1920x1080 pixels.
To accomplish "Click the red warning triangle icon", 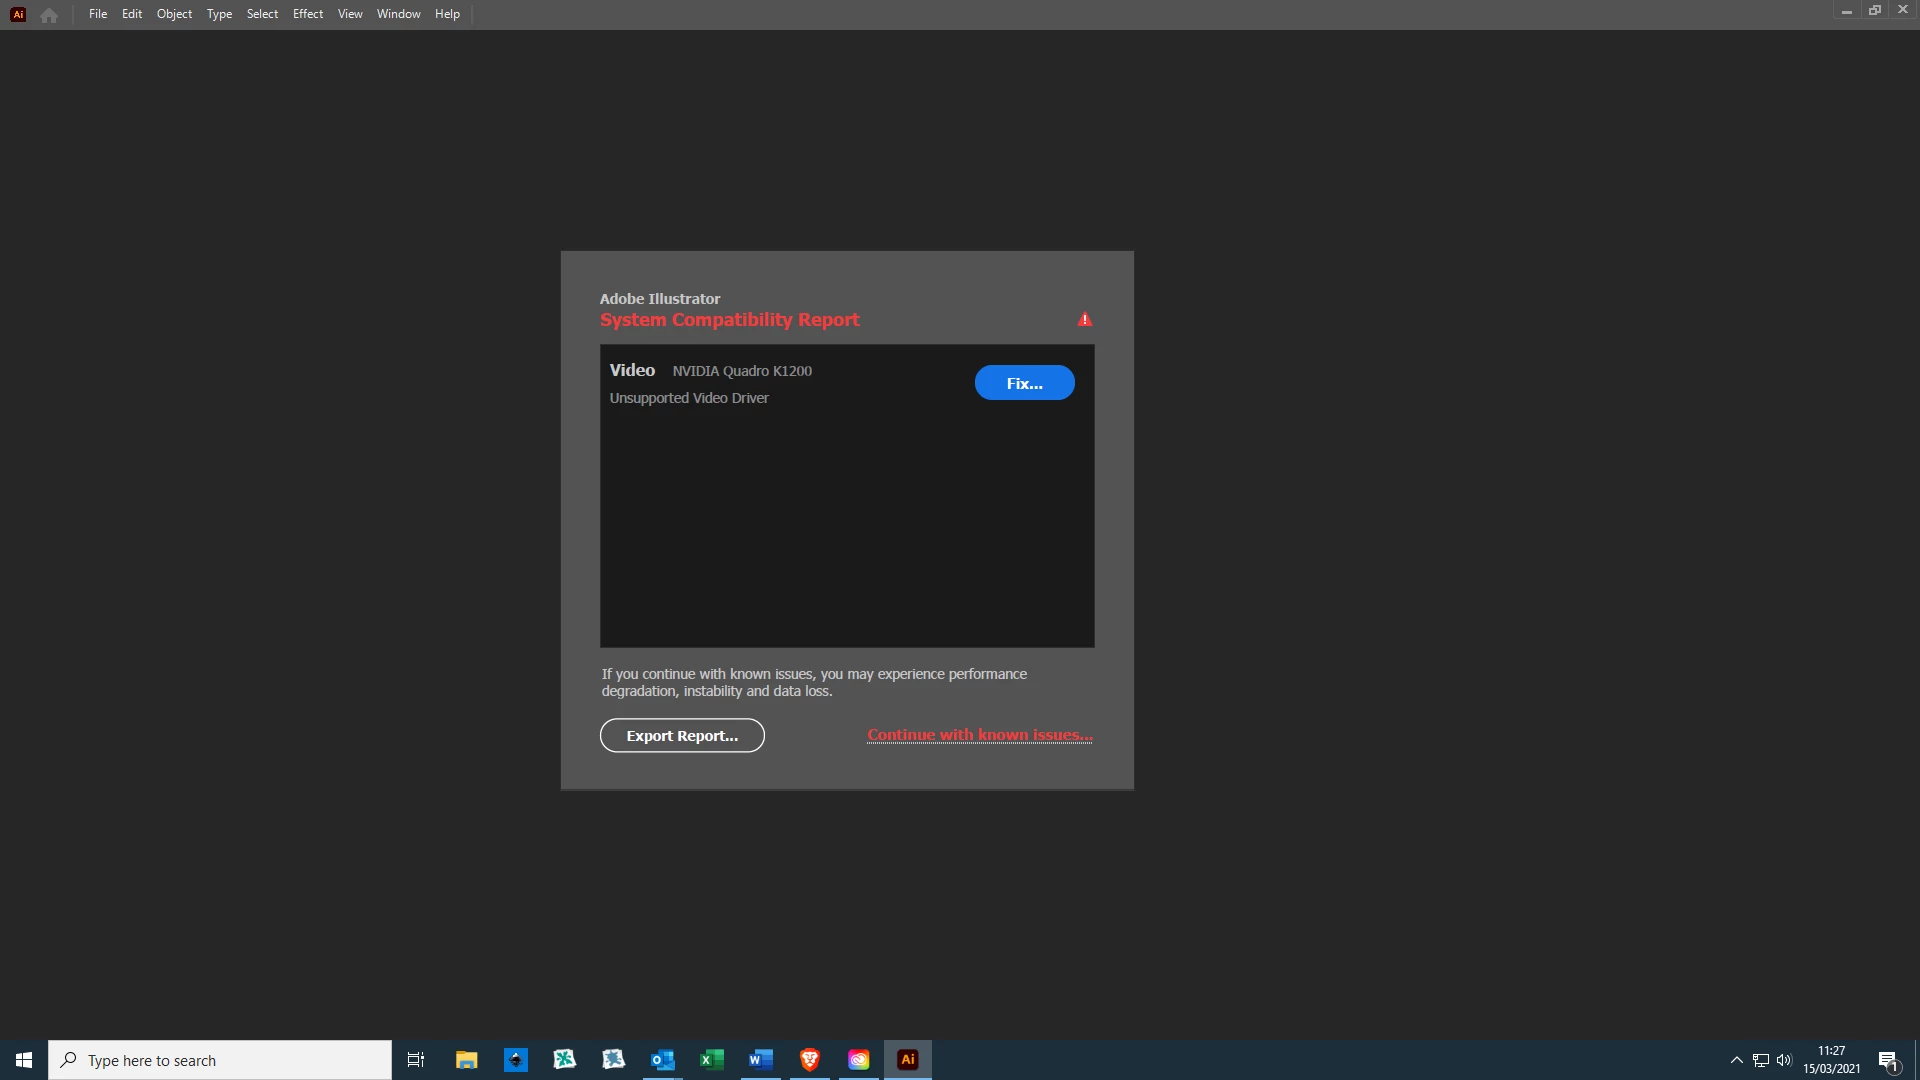I will (x=1085, y=320).
